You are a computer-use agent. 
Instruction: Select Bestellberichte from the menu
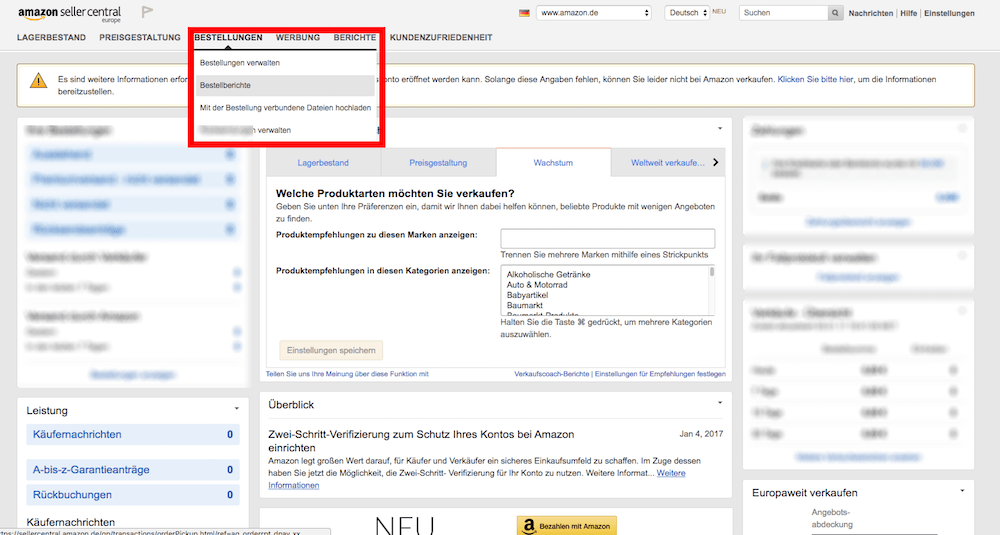click(285, 85)
